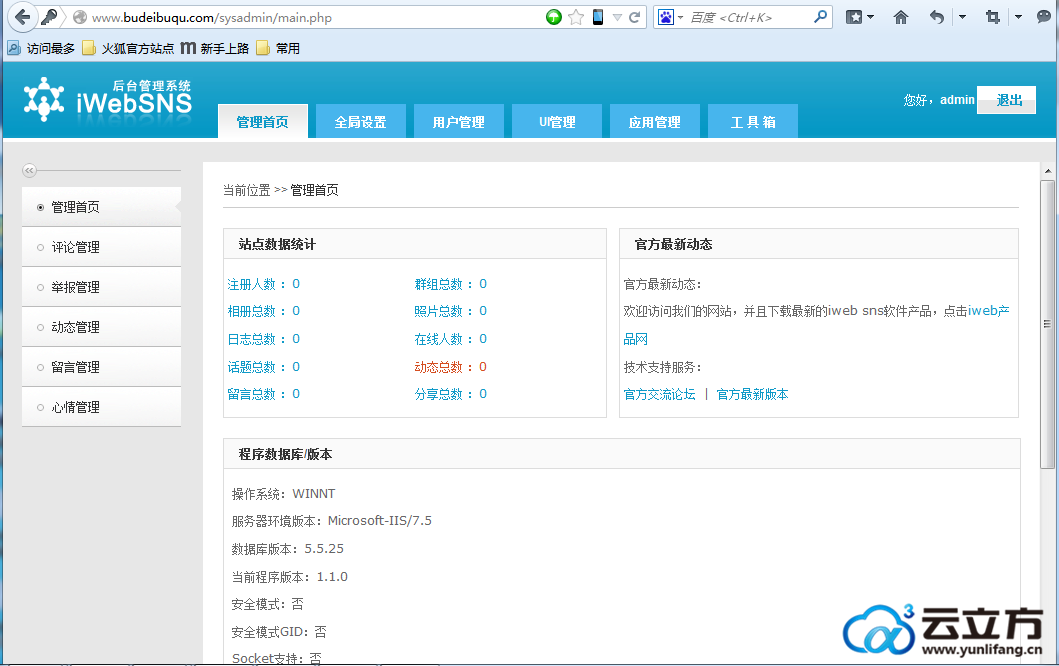Screen dimensions: 1059x666
Task: Click the magnifier search icon
Action: pyautogui.click(x=820, y=17)
